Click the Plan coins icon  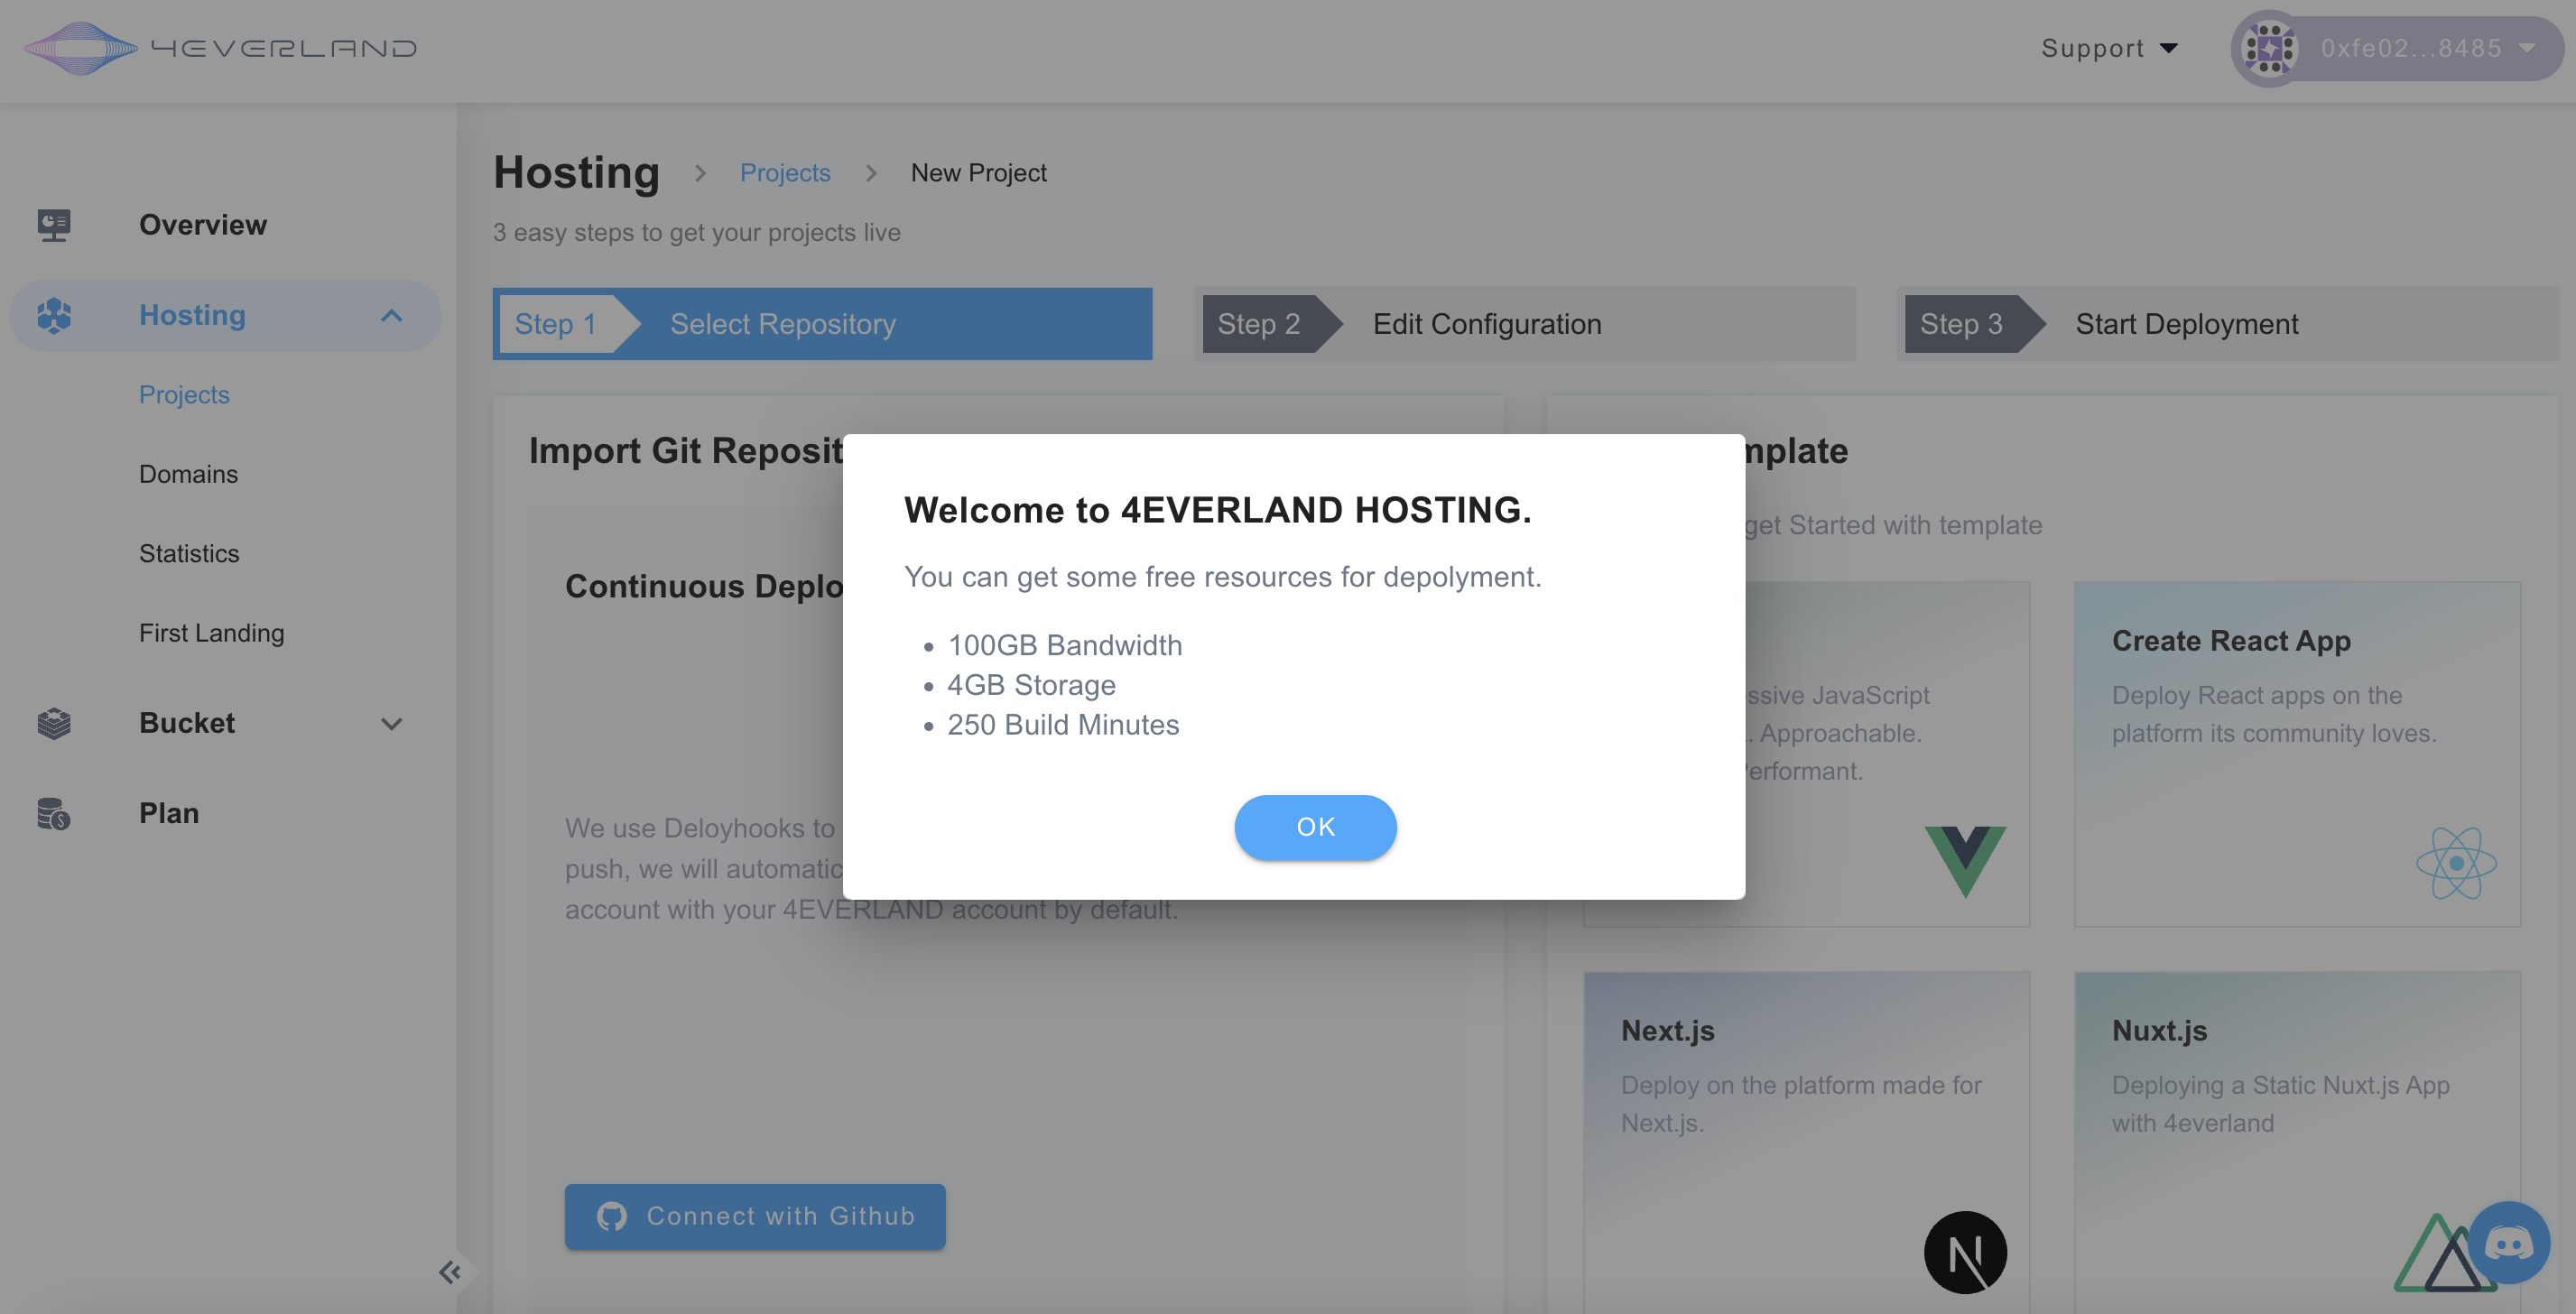point(54,813)
